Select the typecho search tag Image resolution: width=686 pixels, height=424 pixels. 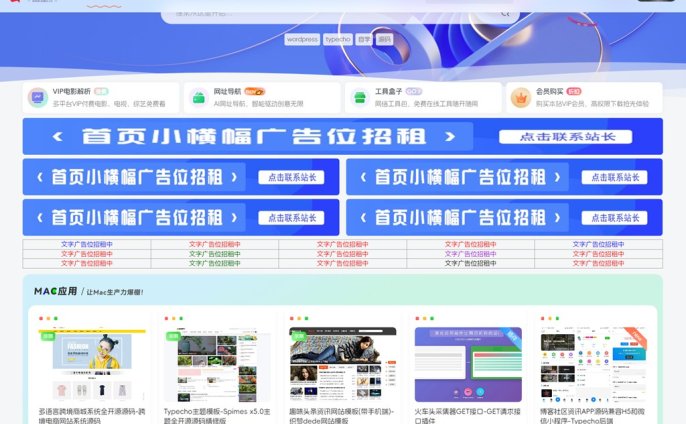tap(338, 39)
